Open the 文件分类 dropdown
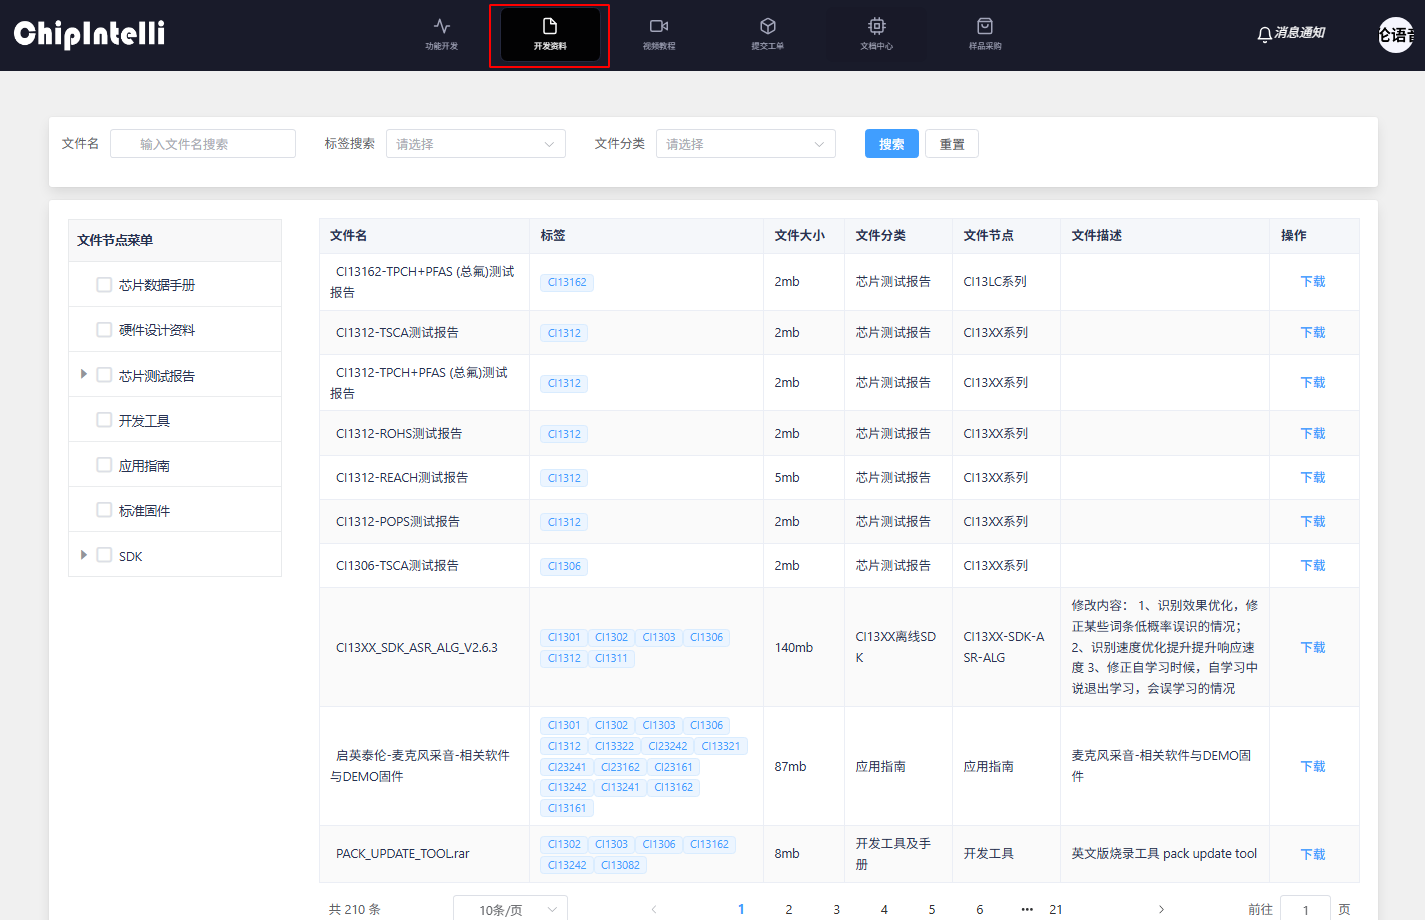Screen dimensions: 1425x920 tap(745, 144)
